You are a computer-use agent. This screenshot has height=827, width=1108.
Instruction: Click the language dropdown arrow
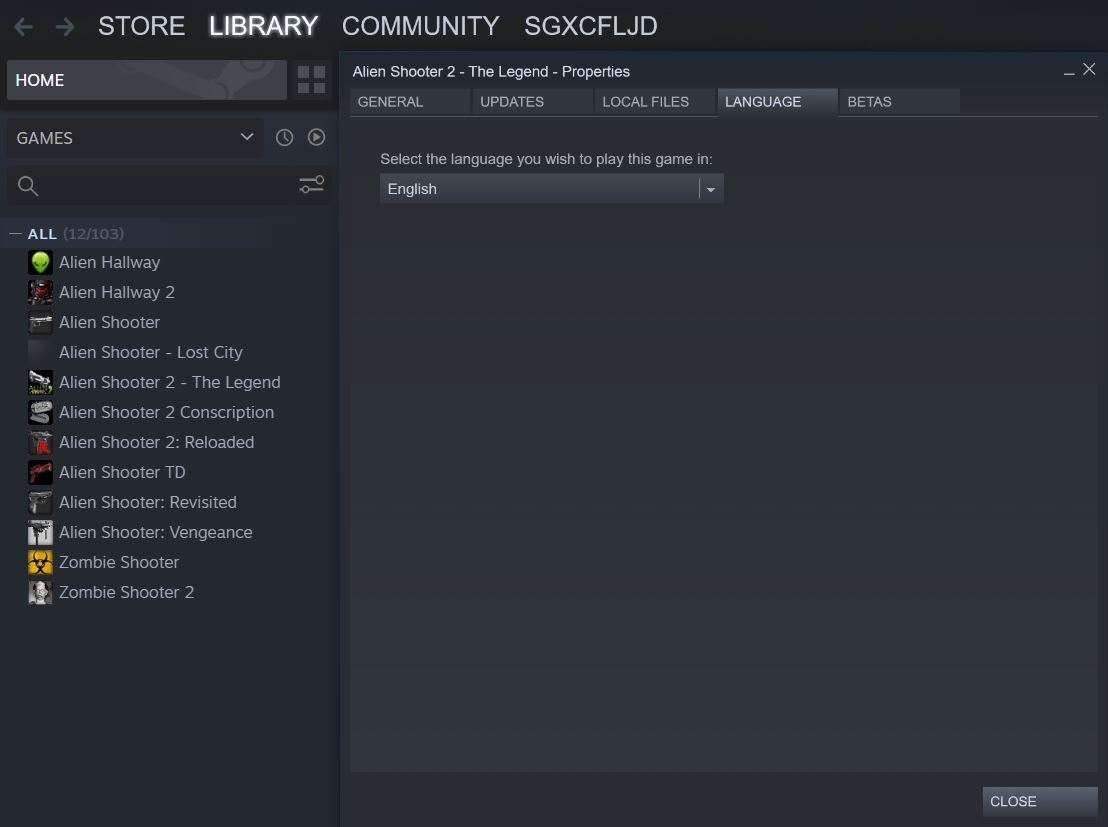[x=711, y=189]
